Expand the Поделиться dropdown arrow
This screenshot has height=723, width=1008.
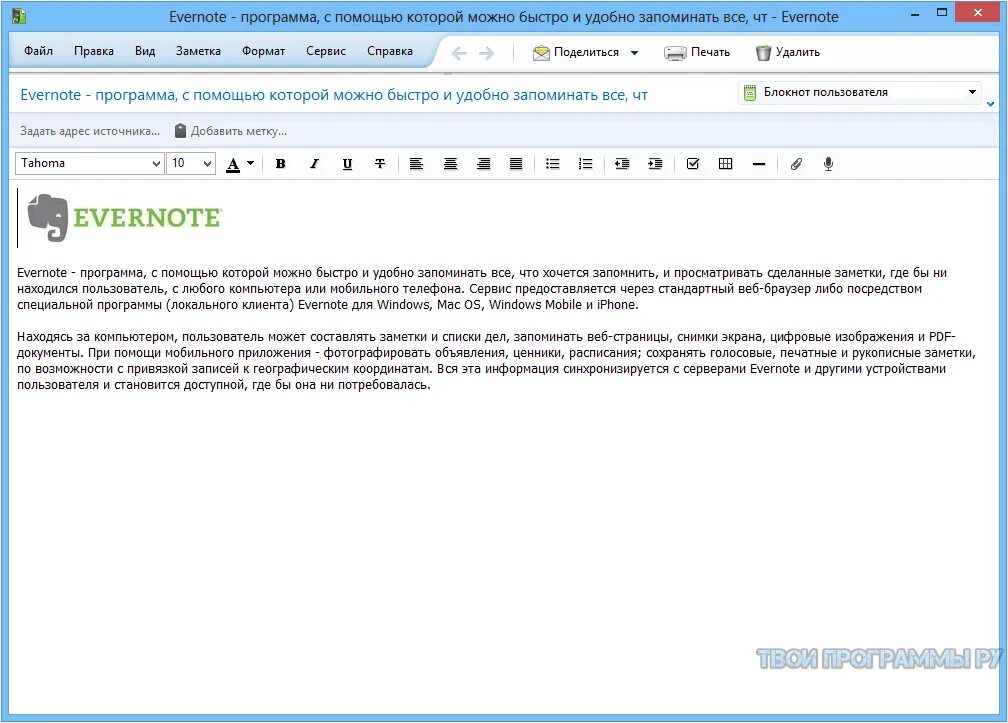(x=634, y=53)
